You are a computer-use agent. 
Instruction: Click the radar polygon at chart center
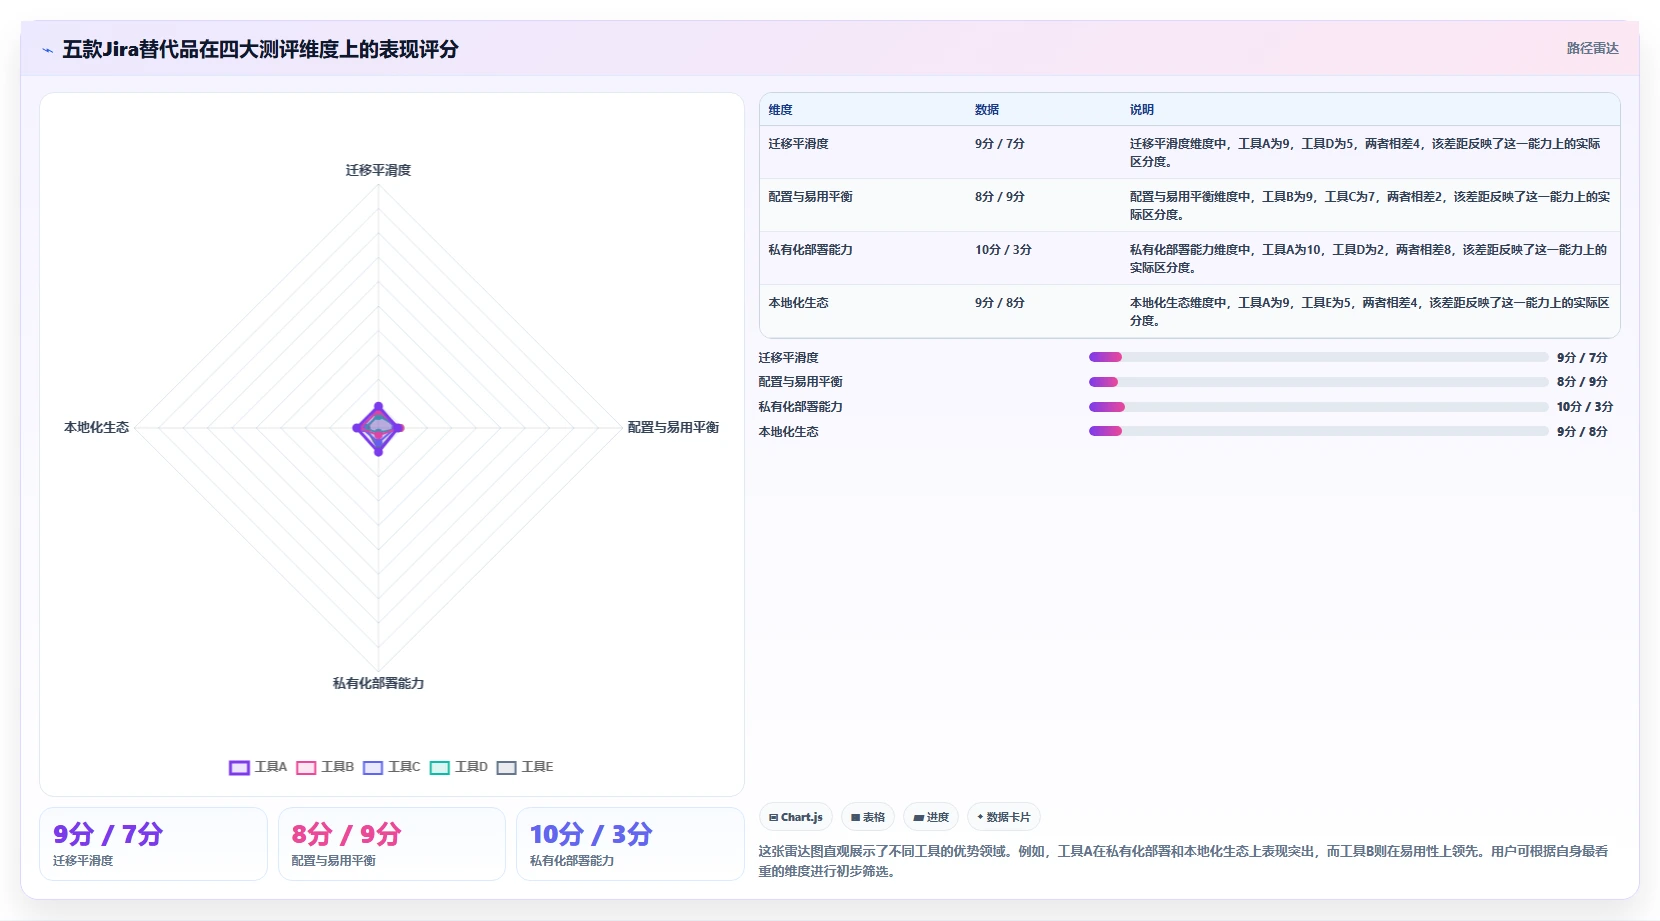click(378, 428)
